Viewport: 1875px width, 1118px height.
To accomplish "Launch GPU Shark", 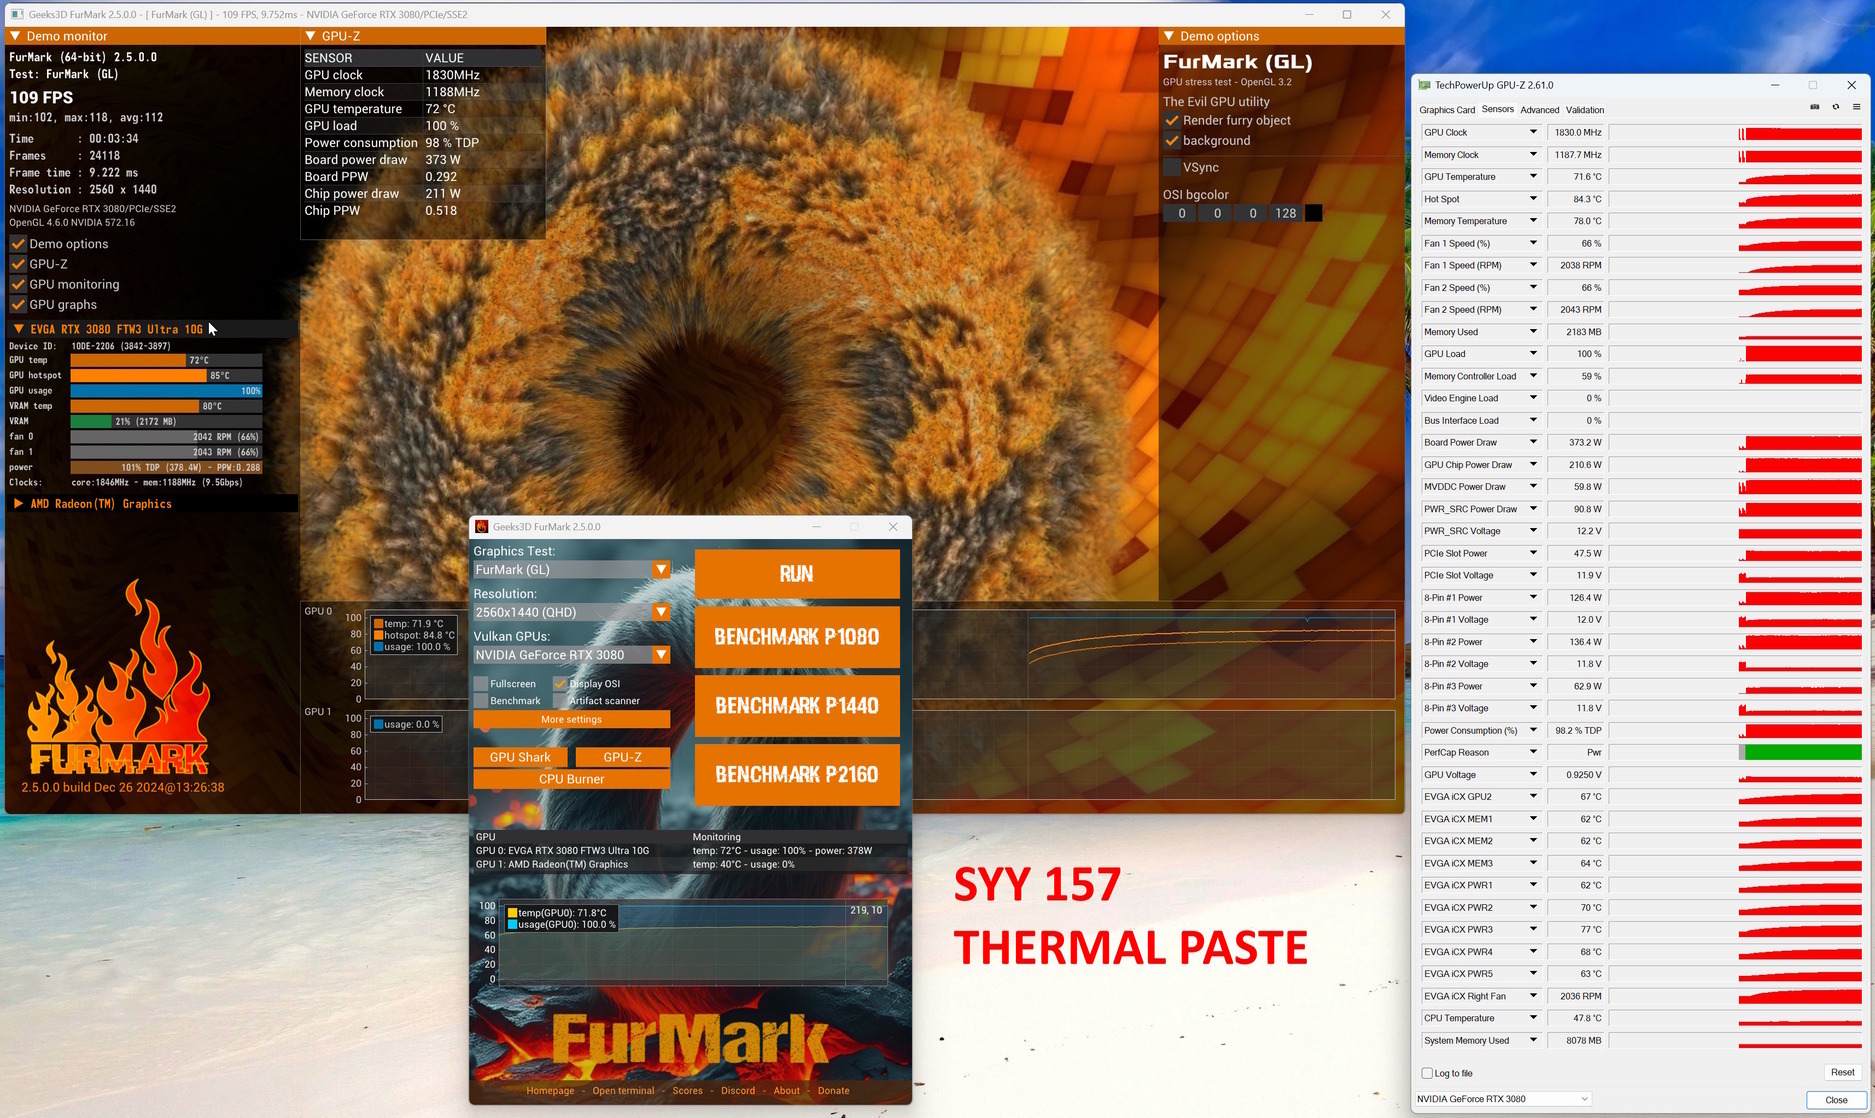I will coord(520,757).
